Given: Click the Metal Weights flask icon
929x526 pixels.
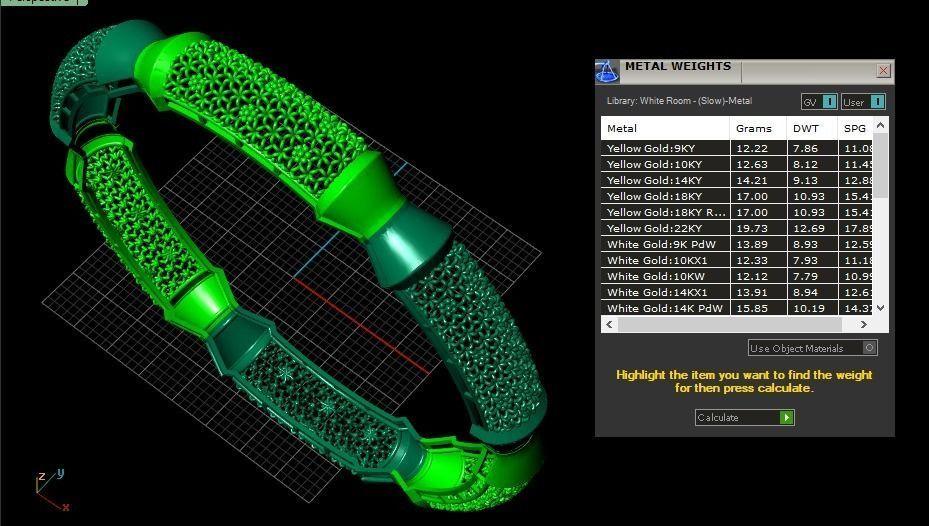Looking at the screenshot, I should (x=607, y=71).
